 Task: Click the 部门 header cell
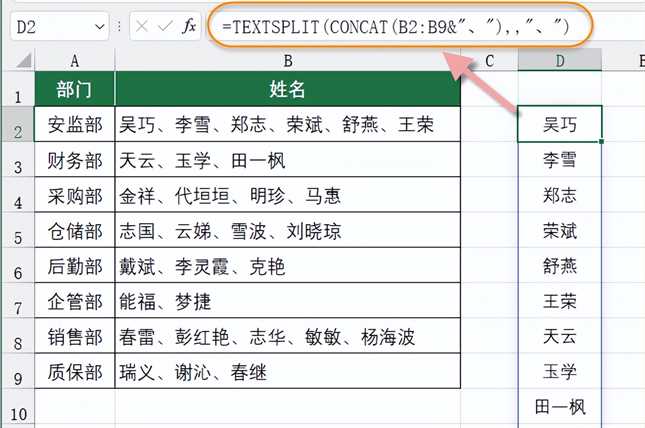[75, 90]
